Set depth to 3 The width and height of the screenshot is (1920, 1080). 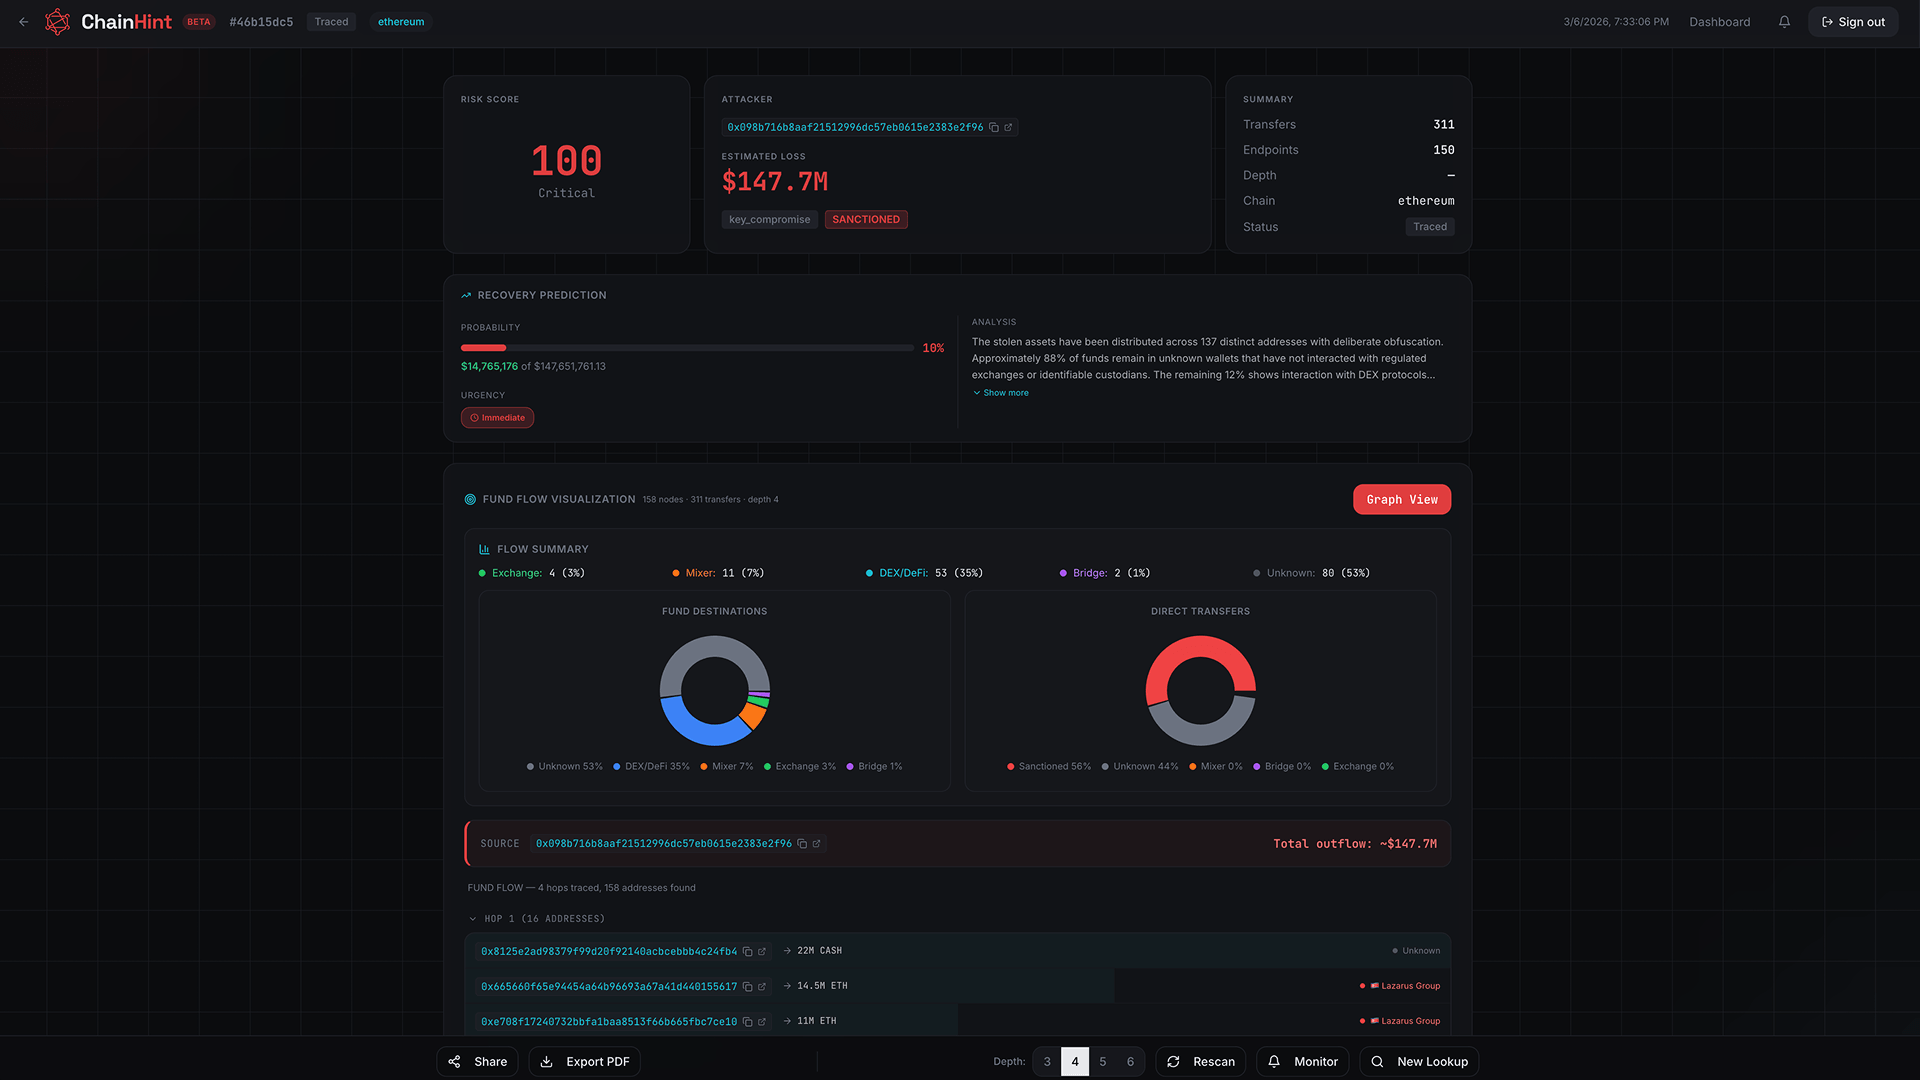click(1047, 1062)
